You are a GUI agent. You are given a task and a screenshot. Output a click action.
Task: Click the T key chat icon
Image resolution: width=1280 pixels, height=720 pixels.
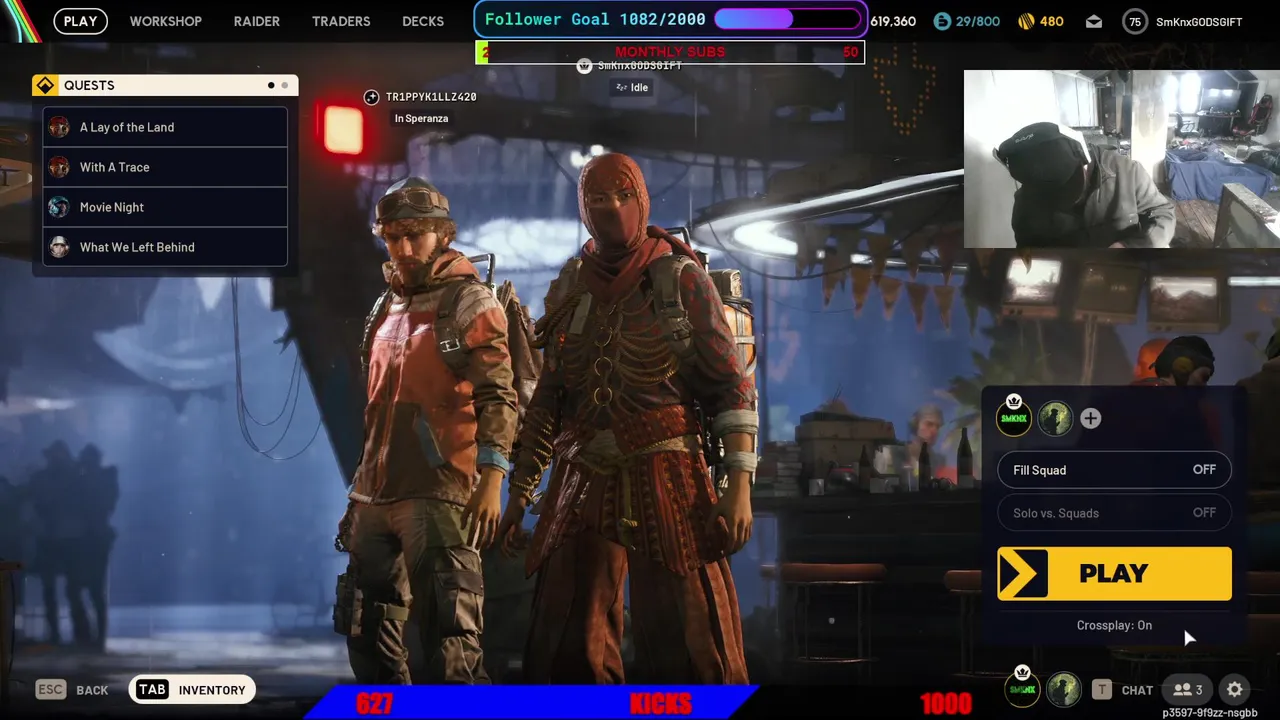tap(1101, 690)
